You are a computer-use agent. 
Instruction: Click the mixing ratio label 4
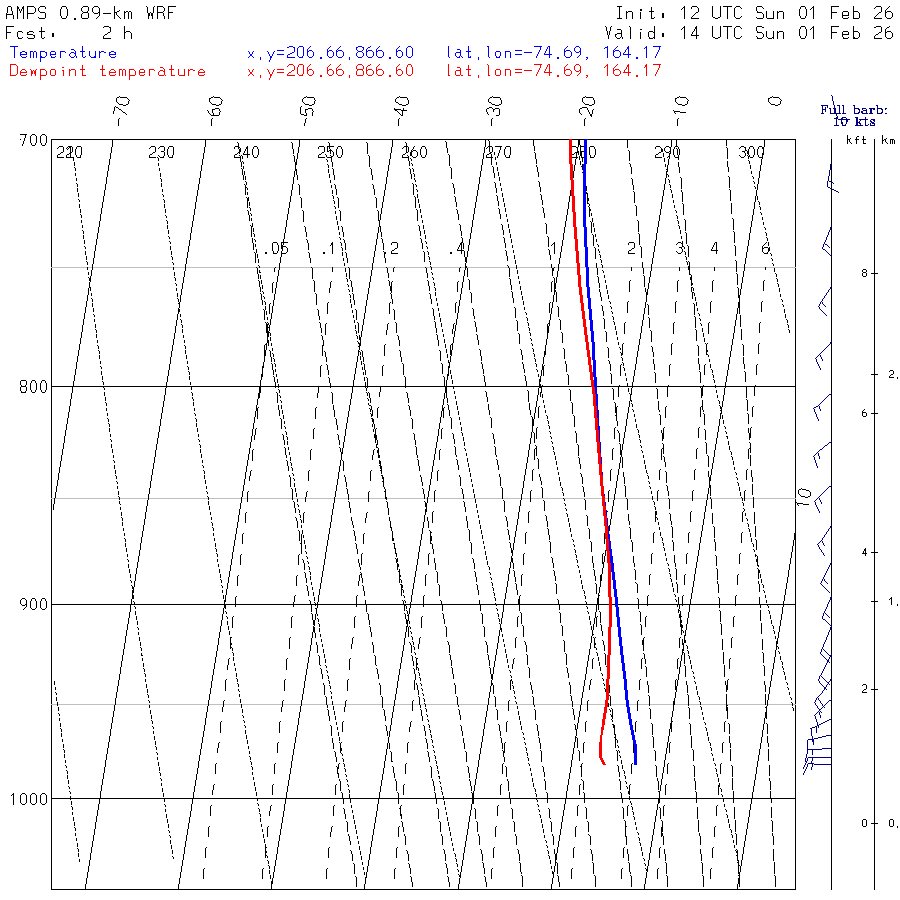tap(714, 249)
